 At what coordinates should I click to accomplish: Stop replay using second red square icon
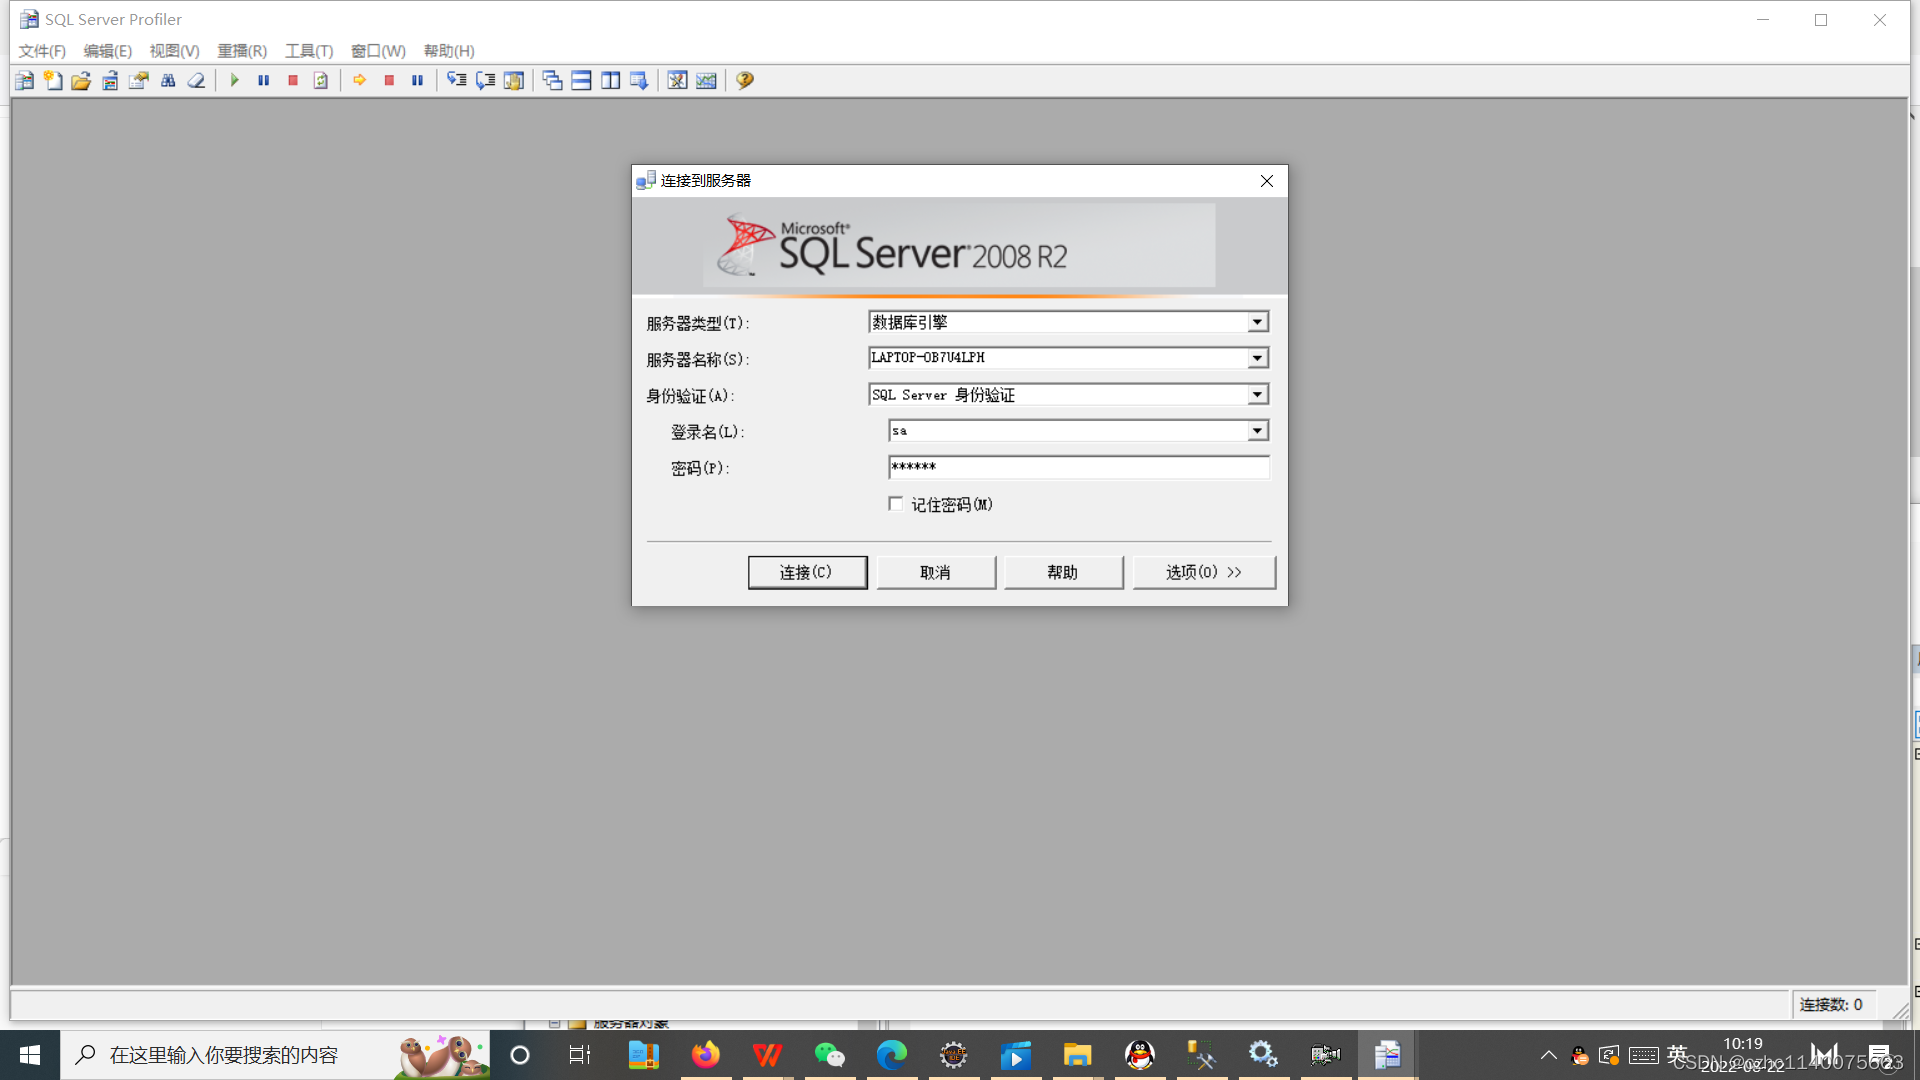pyautogui.click(x=388, y=81)
